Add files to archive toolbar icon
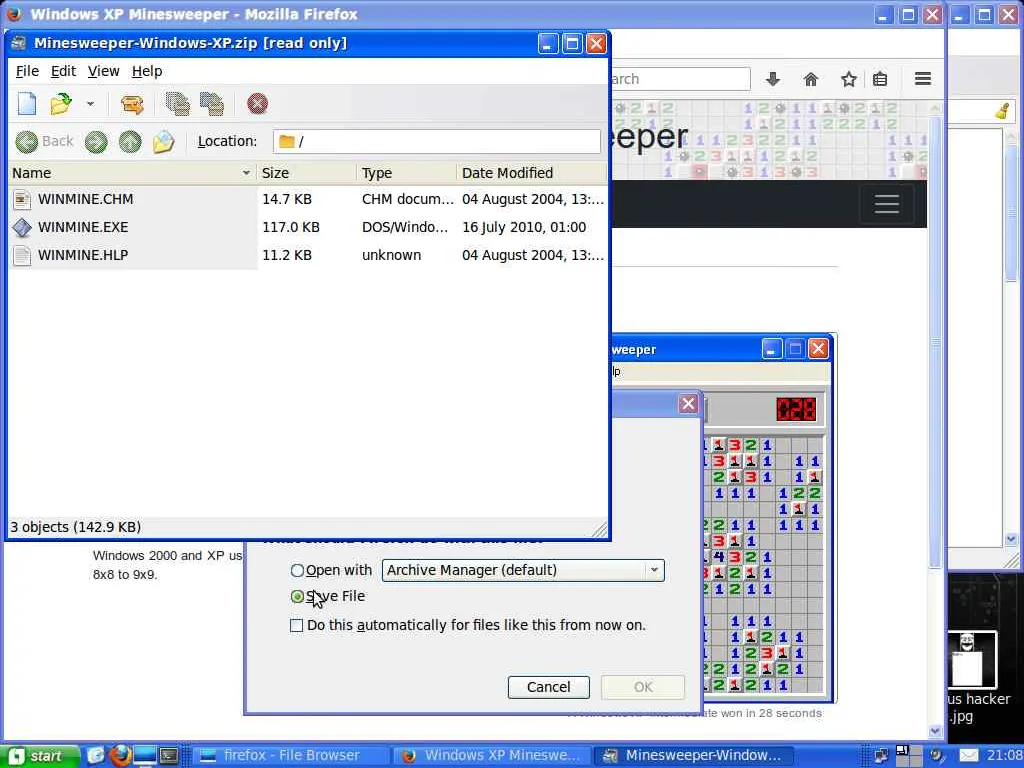This screenshot has width=1024, height=768. 177,104
